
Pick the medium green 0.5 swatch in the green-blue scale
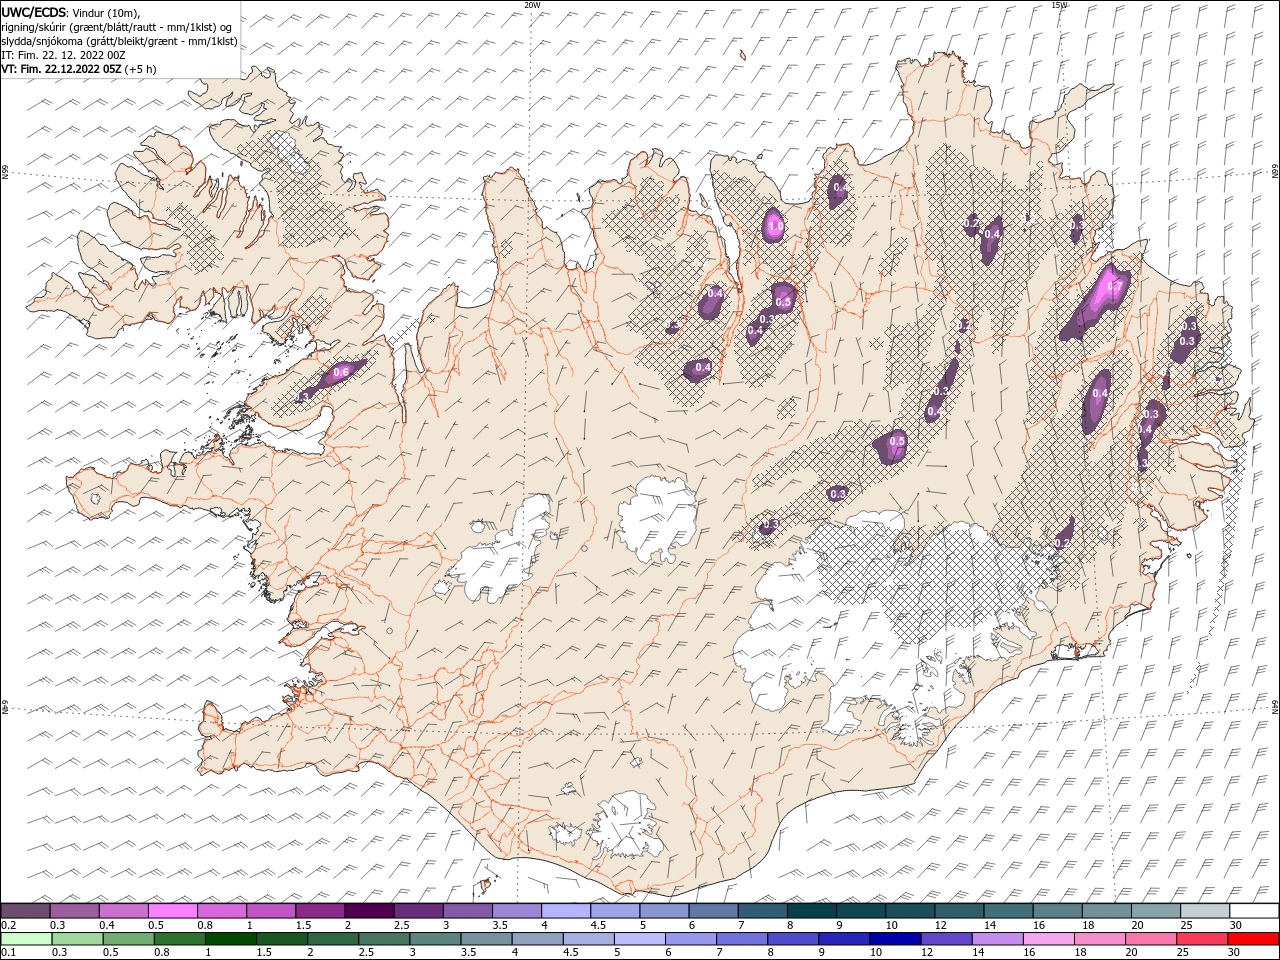[x=129, y=939]
